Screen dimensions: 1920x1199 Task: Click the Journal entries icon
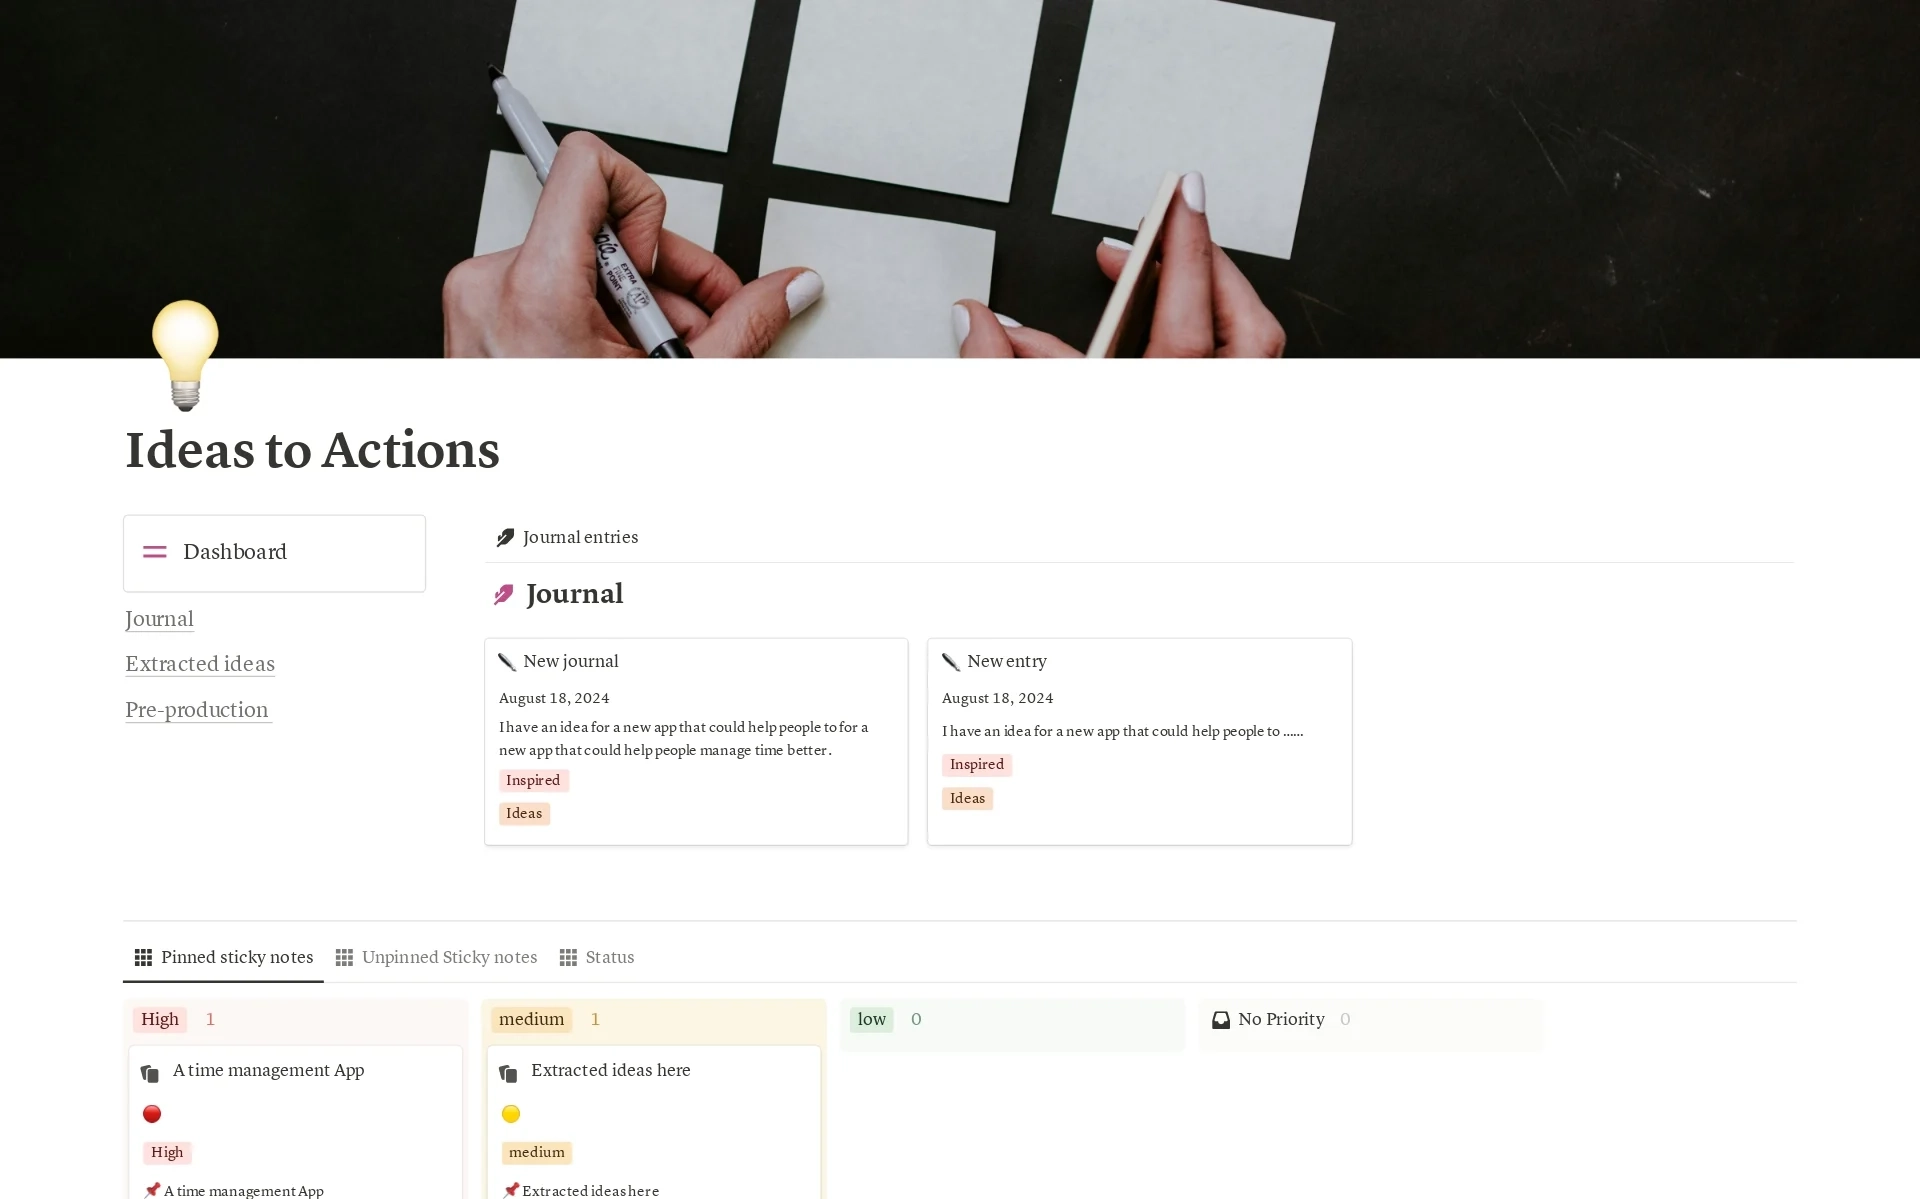coord(504,537)
